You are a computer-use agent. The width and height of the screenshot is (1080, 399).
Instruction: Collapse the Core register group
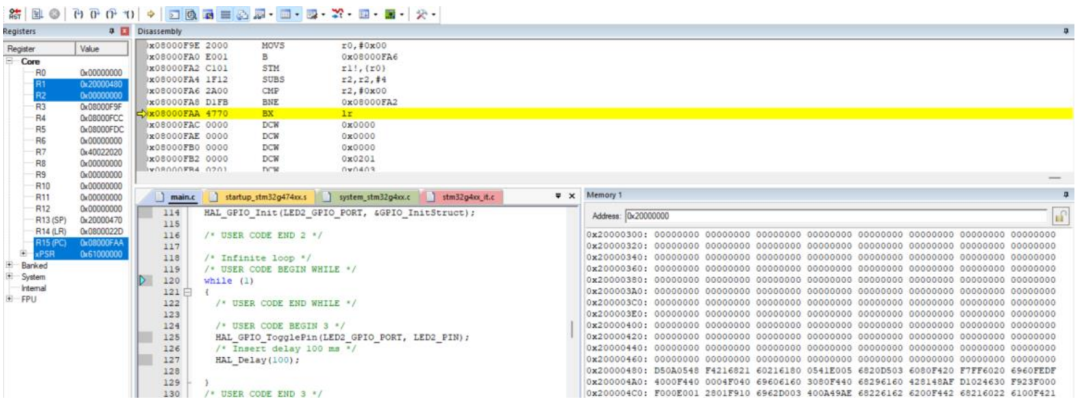10,61
